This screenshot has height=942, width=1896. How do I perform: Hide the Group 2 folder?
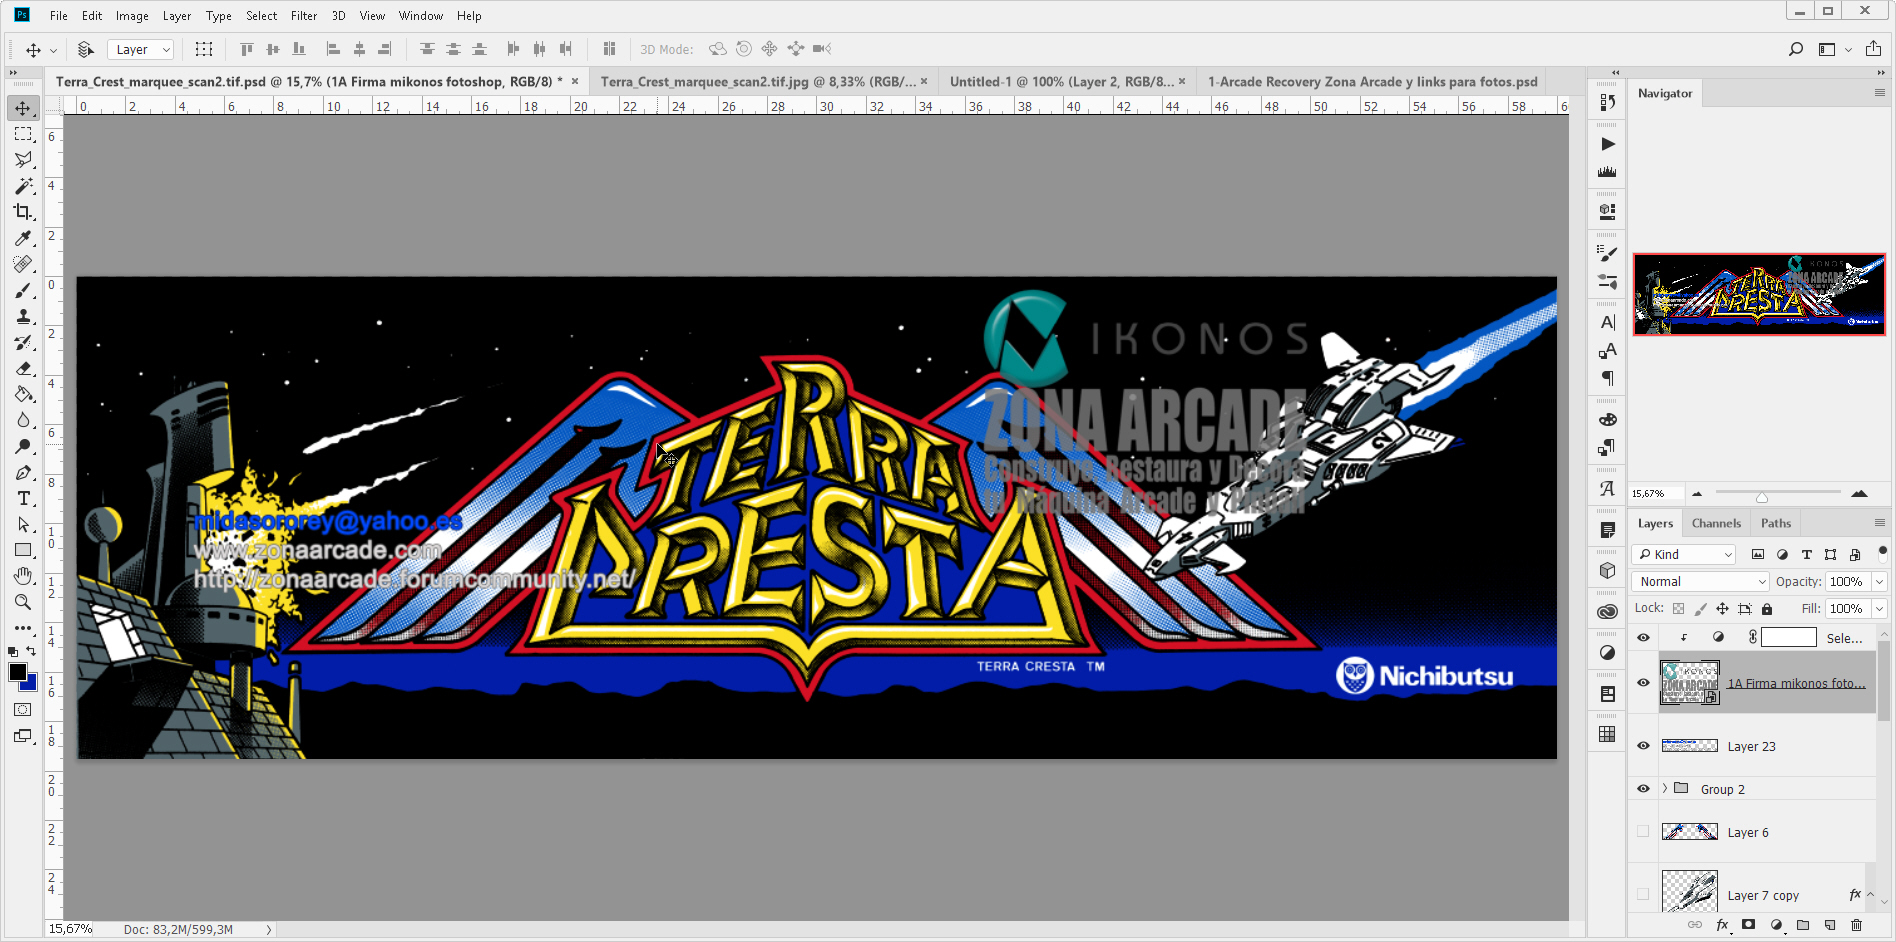tap(1643, 789)
